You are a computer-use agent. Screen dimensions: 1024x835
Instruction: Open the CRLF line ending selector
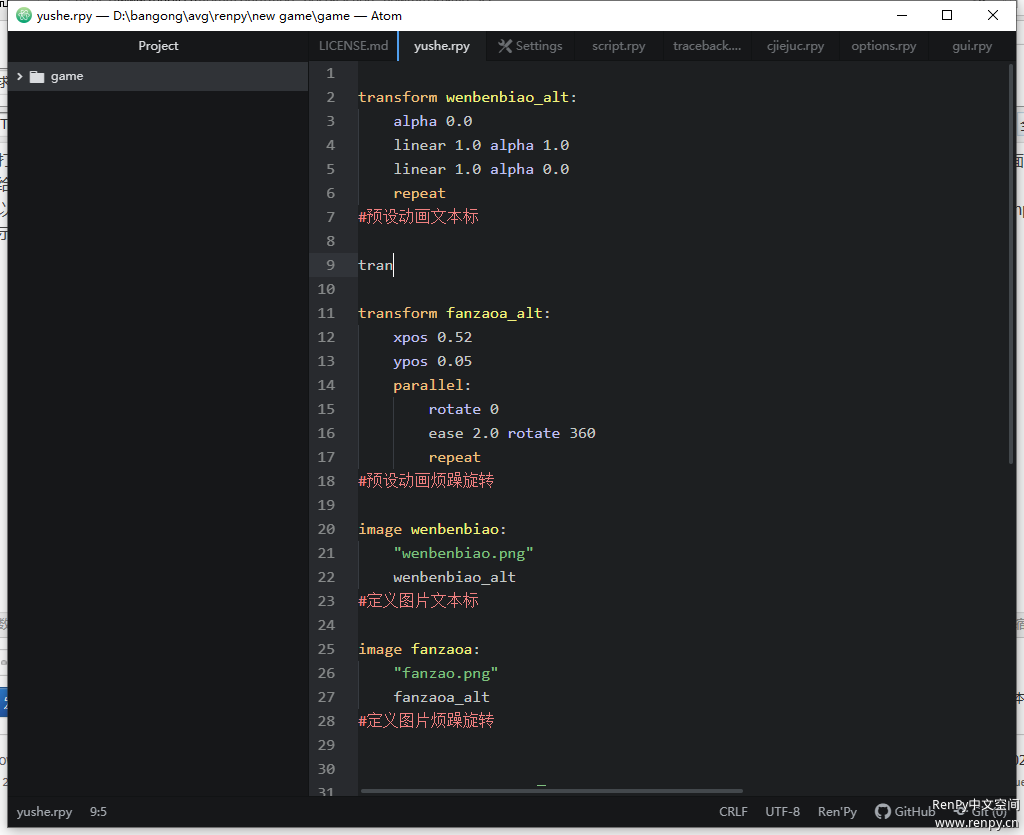(x=733, y=812)
